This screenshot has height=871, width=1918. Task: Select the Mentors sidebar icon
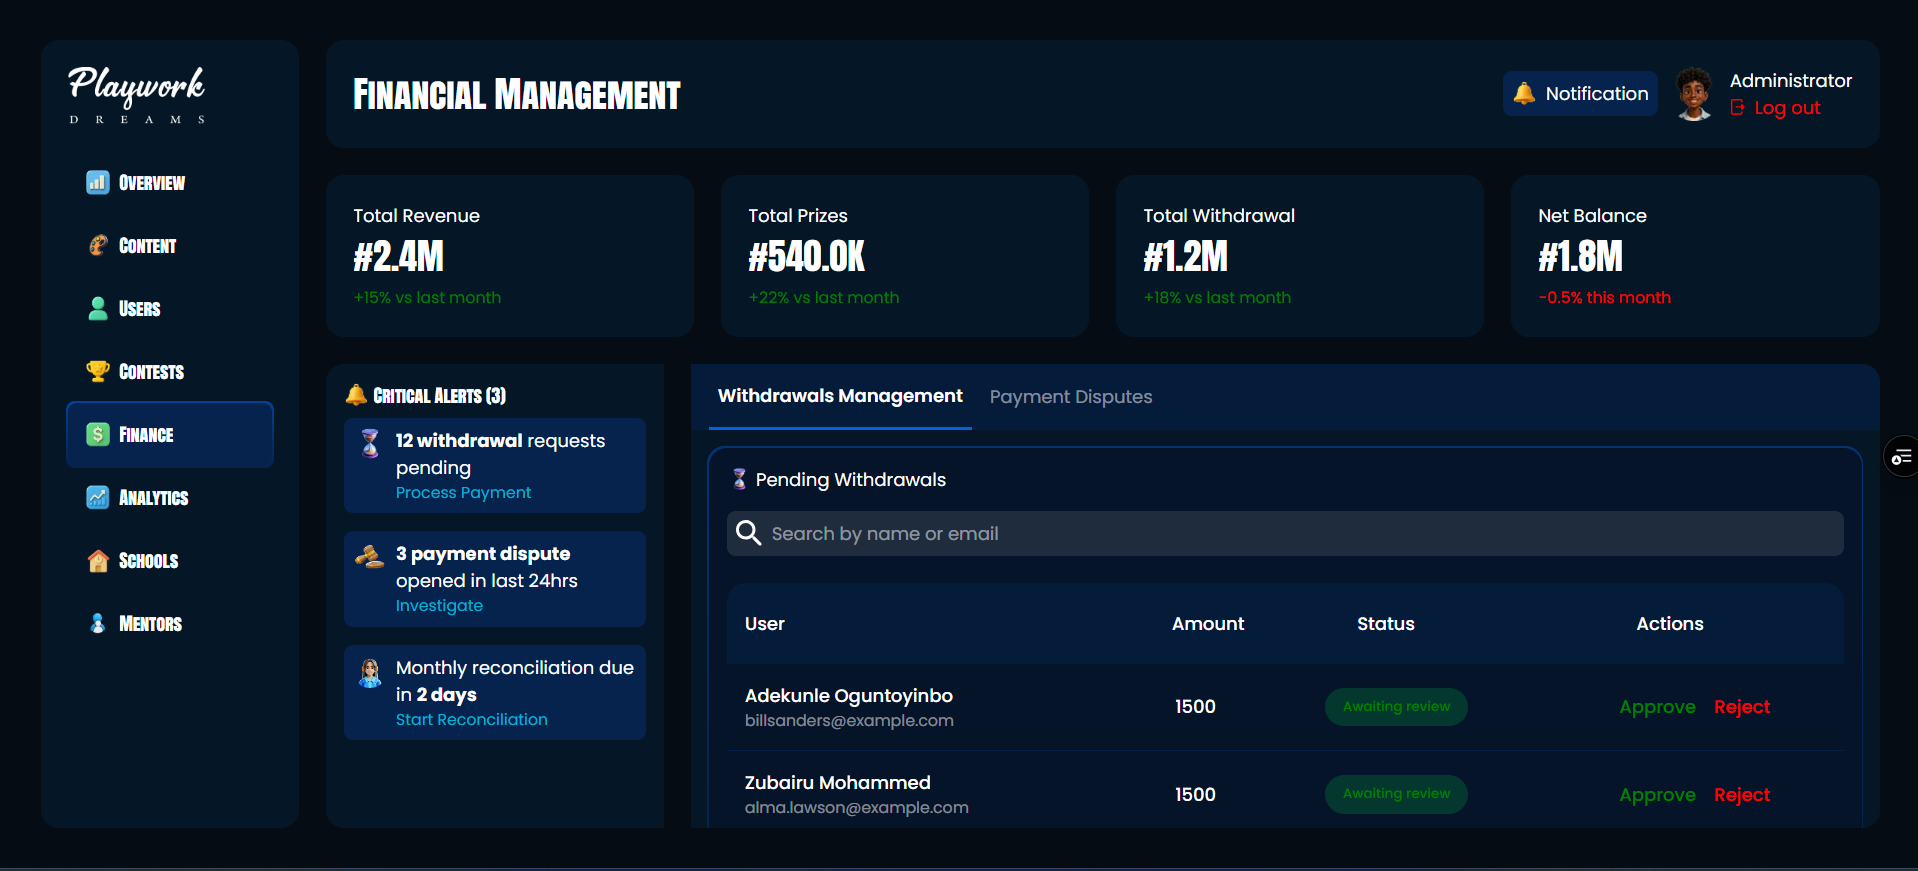point(97,623)
